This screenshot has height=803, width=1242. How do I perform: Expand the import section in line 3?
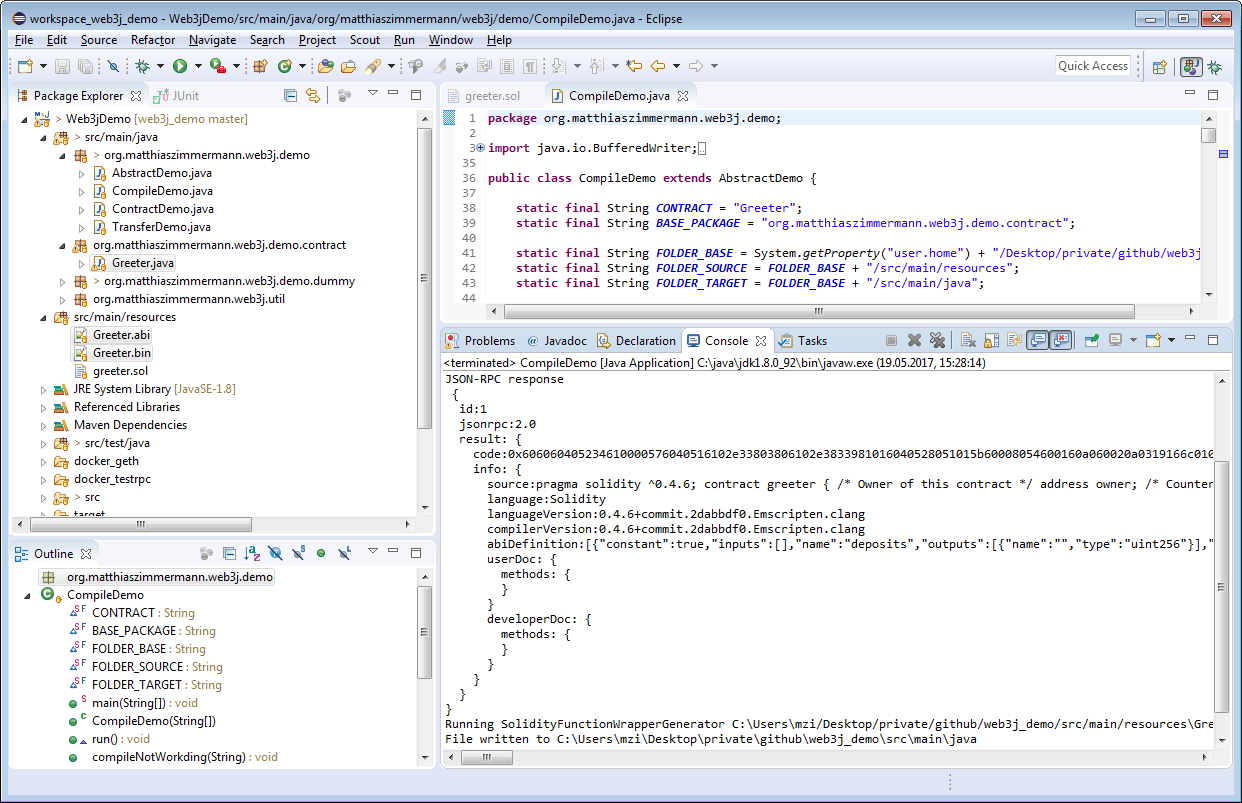click(480, 148)
